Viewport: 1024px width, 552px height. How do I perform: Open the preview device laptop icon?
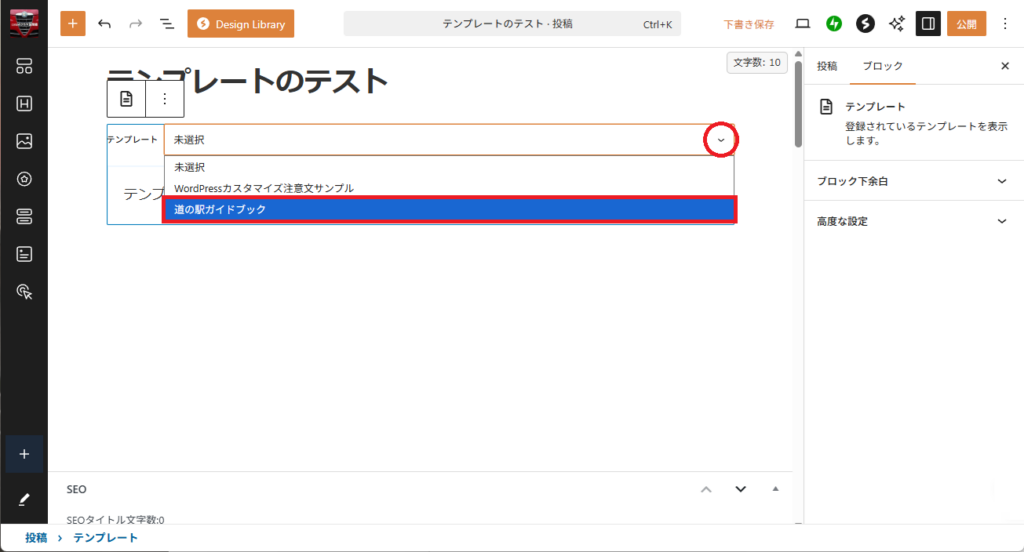(803, 24)
